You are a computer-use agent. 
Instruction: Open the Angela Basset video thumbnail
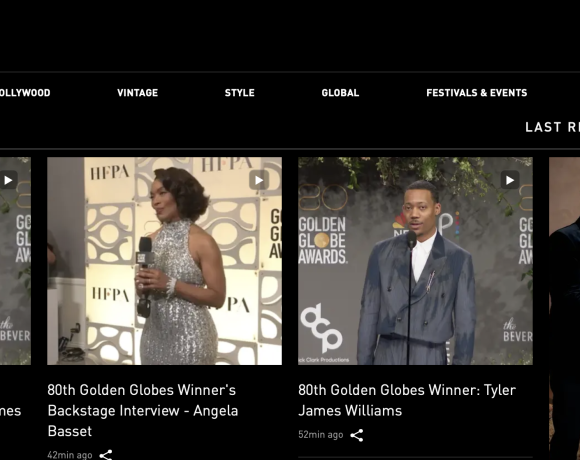pyautogui.click(x=165, y=261)
